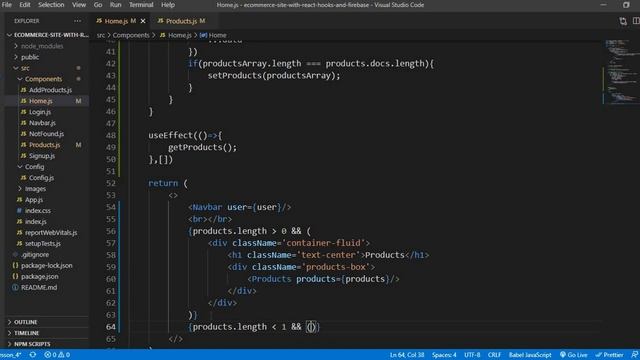Click the sync changes icon in status bar
Screen dimensions: 640x360
[33, 355]
